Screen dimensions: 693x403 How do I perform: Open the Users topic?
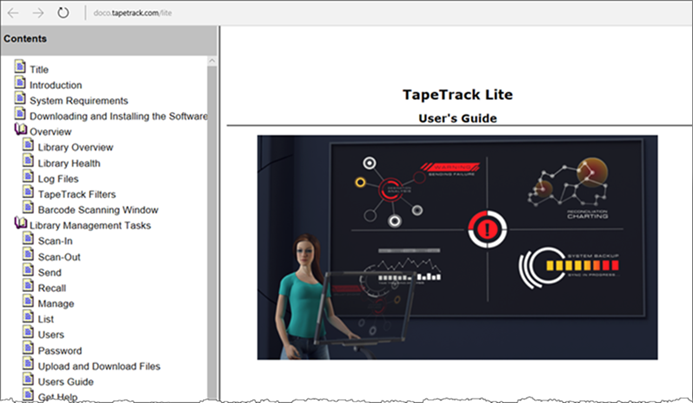coord(51,335)
